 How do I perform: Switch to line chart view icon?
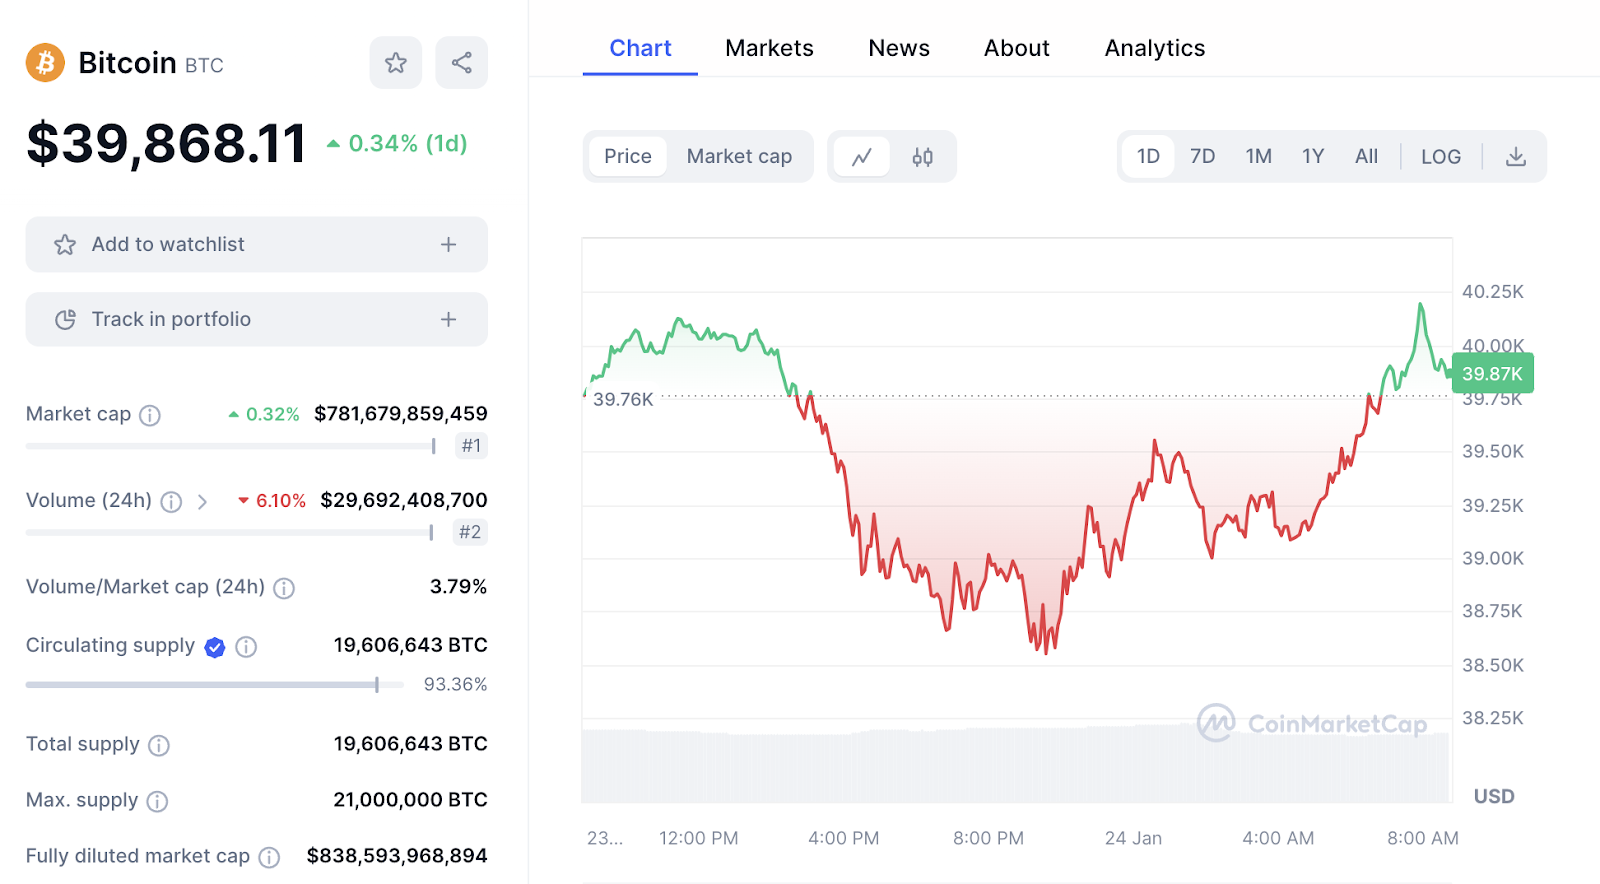[862, 157]
